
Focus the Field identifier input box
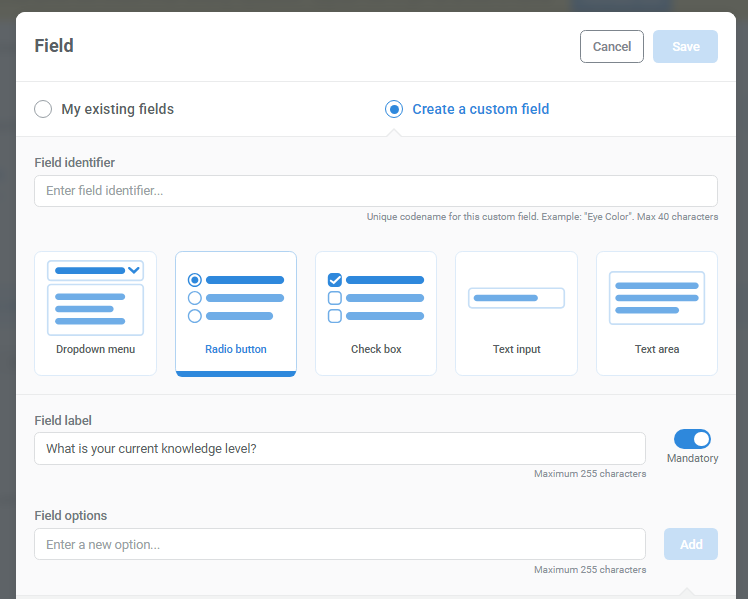tap(375, 191)
